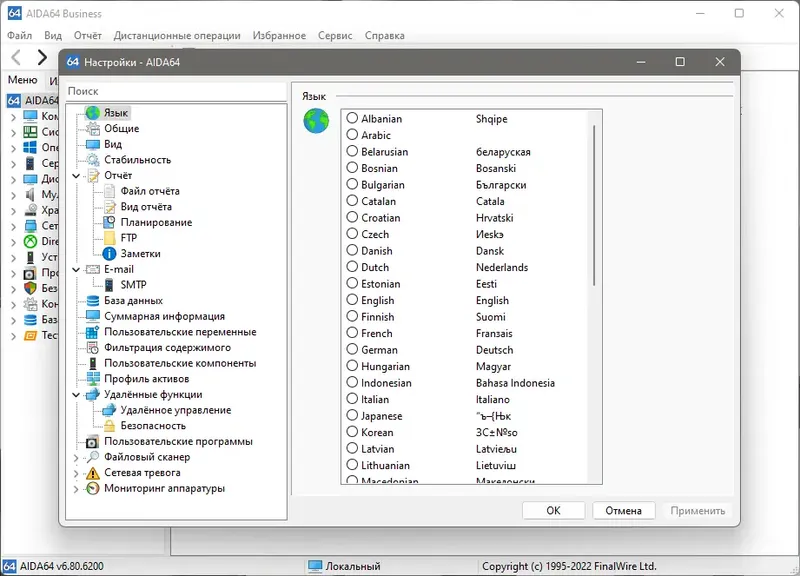Click the Пользовательские переменные icon
Screen dimensions: 800x576
point(92,332)
